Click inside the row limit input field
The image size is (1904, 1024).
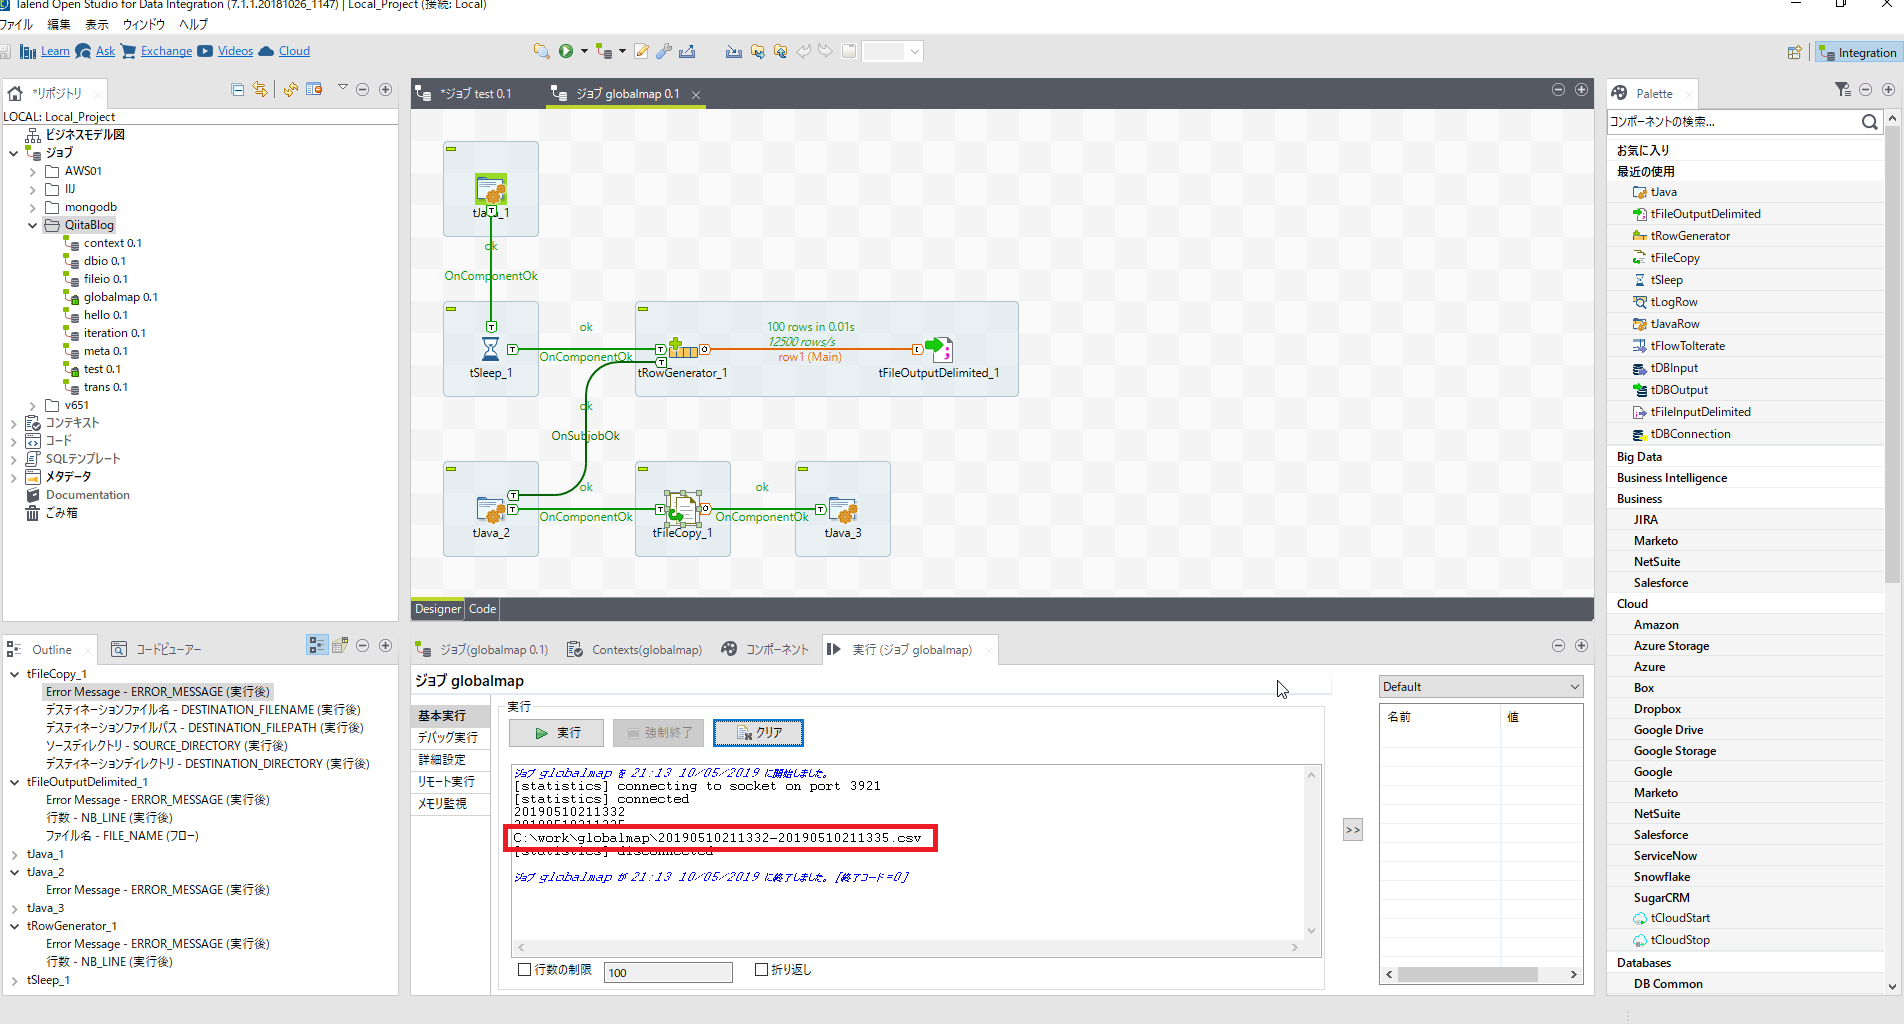click(x=667, y=971)
